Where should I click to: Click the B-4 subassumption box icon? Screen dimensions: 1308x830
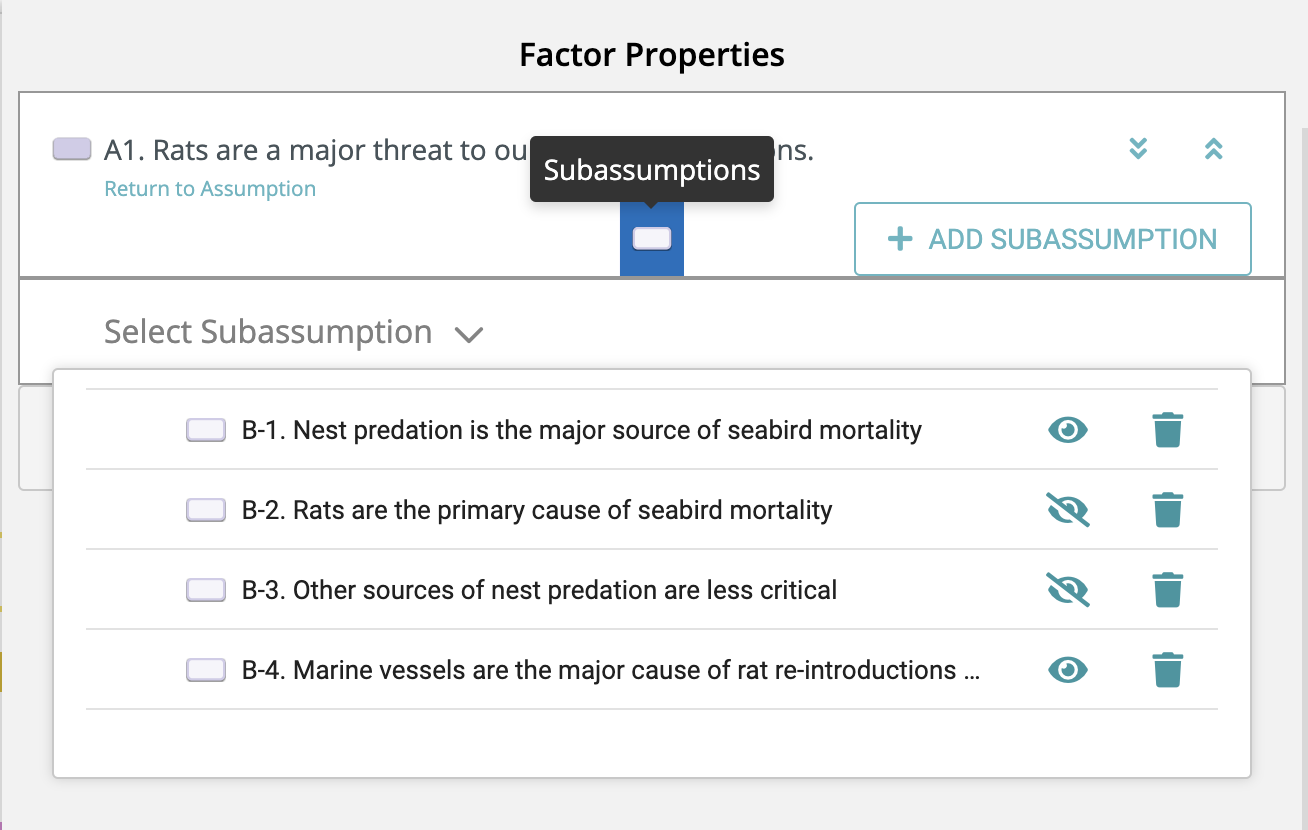click(206, 670)
